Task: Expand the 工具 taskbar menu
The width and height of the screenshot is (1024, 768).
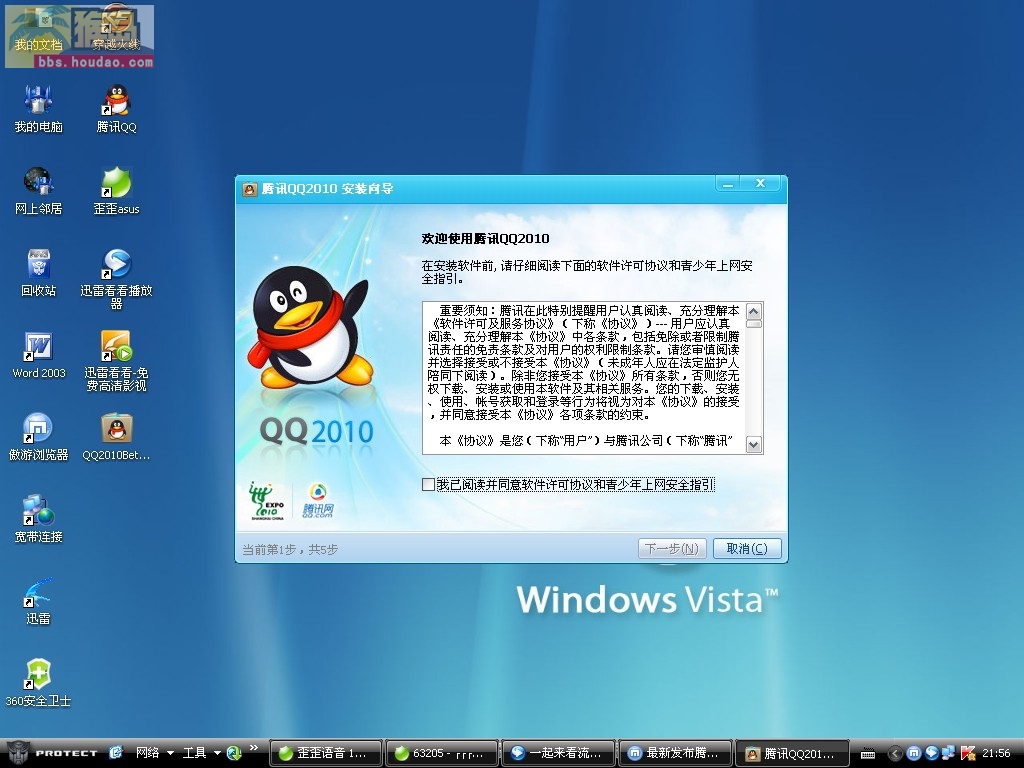Action: 201,753
